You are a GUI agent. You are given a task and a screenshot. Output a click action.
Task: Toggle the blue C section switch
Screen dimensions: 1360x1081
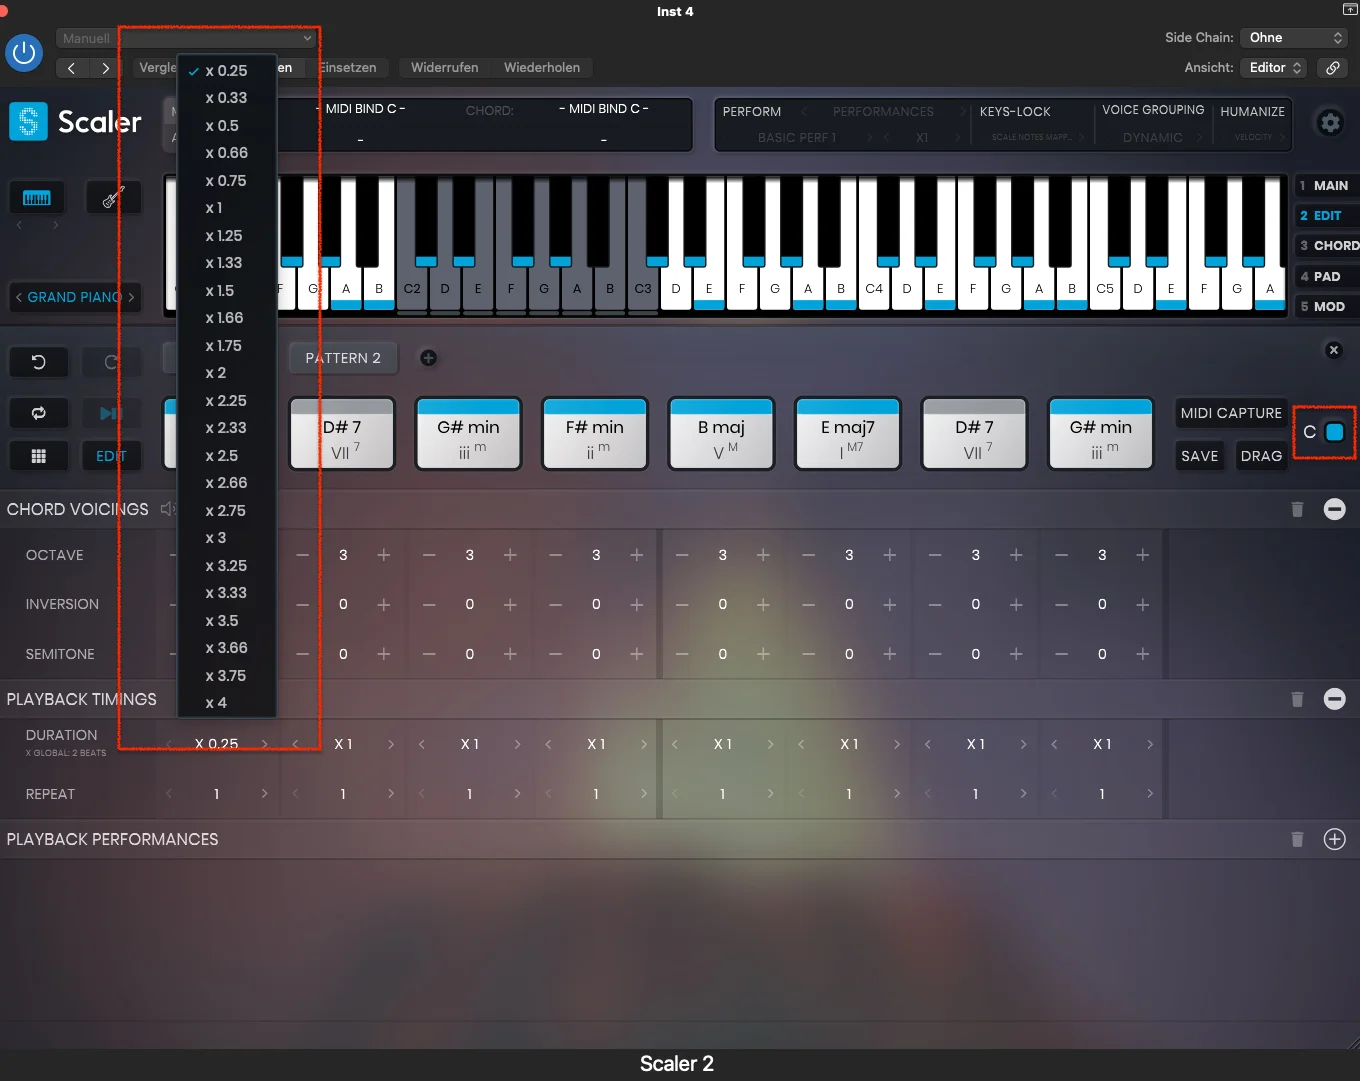point(1334,432)
